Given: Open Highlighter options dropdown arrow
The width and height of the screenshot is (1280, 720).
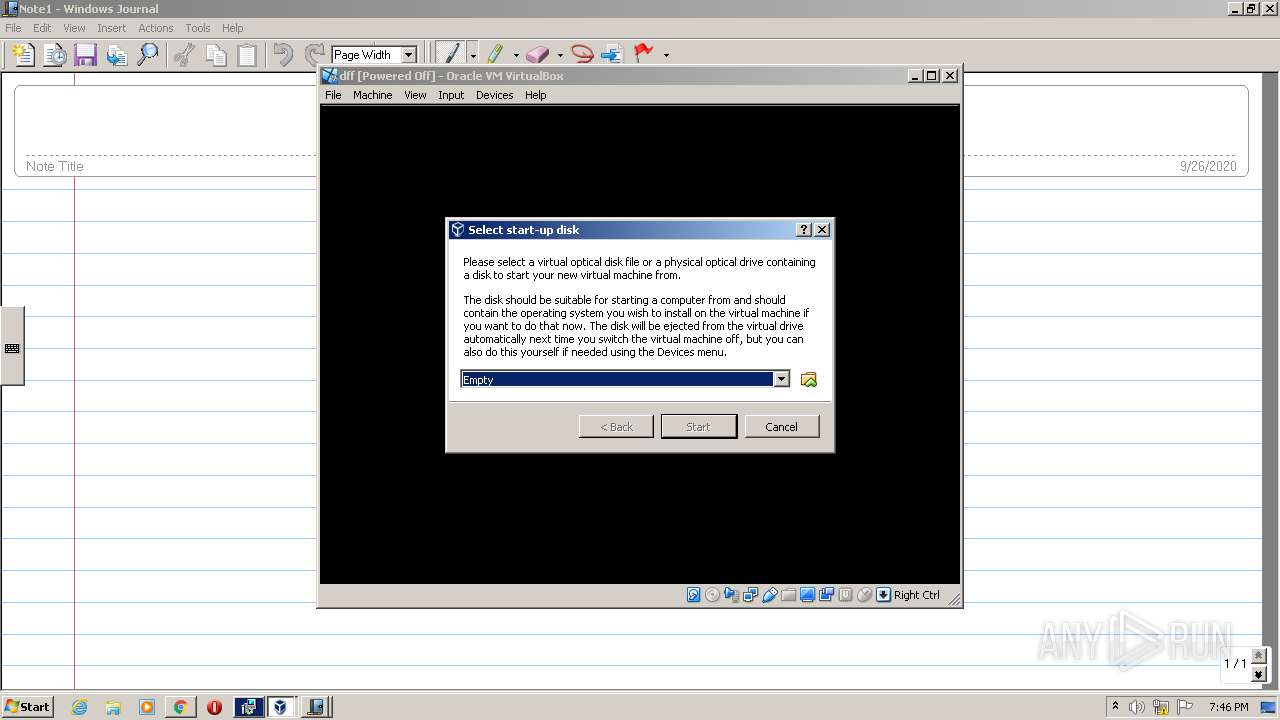Looking at the screenshot, I should (x=516, y=55).
